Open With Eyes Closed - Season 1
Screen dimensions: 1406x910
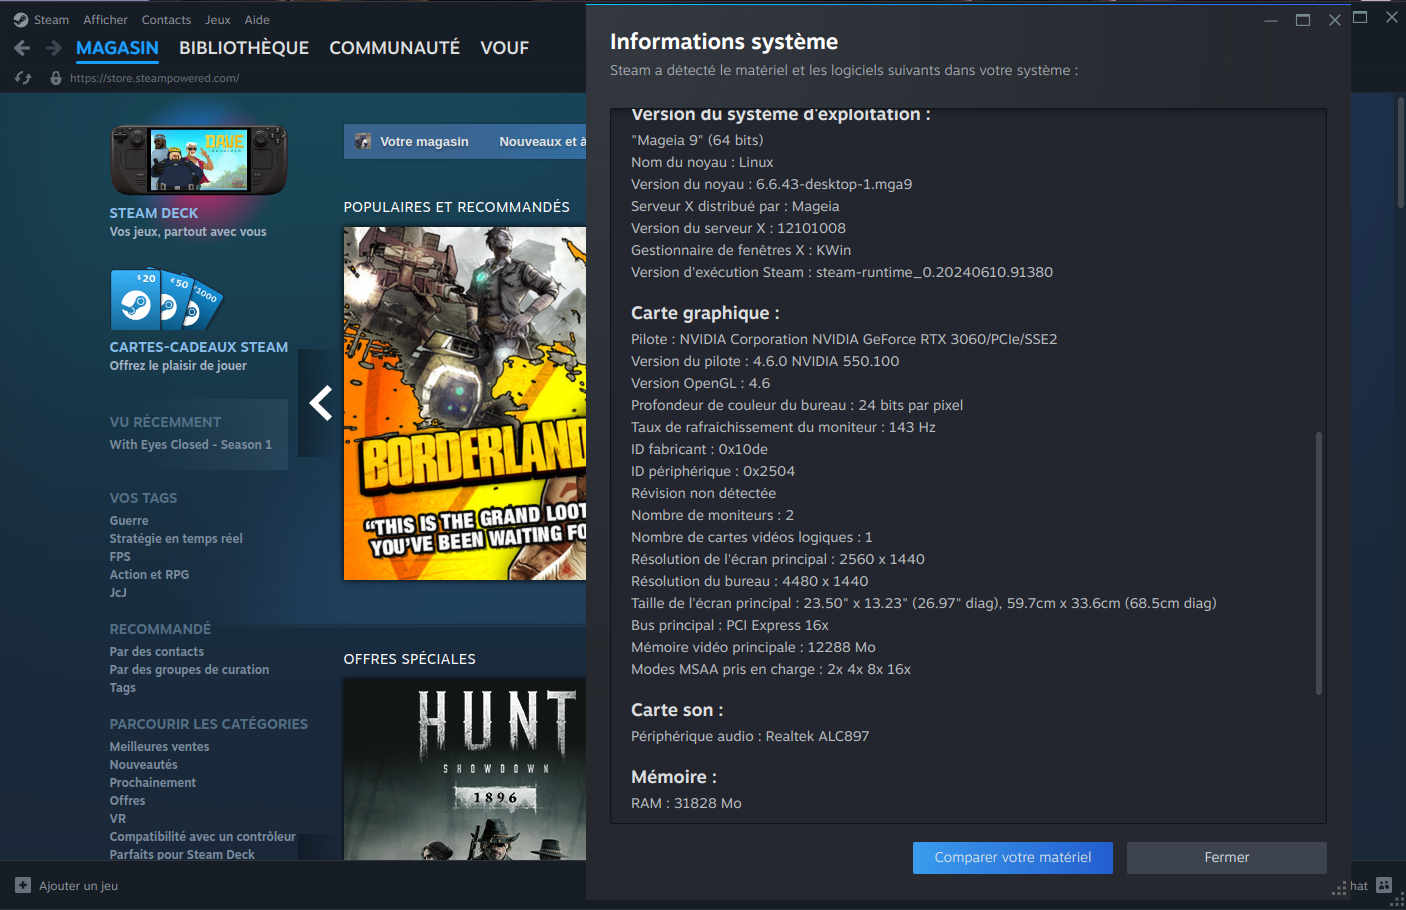pyautogui.click(x=191, y=445)
